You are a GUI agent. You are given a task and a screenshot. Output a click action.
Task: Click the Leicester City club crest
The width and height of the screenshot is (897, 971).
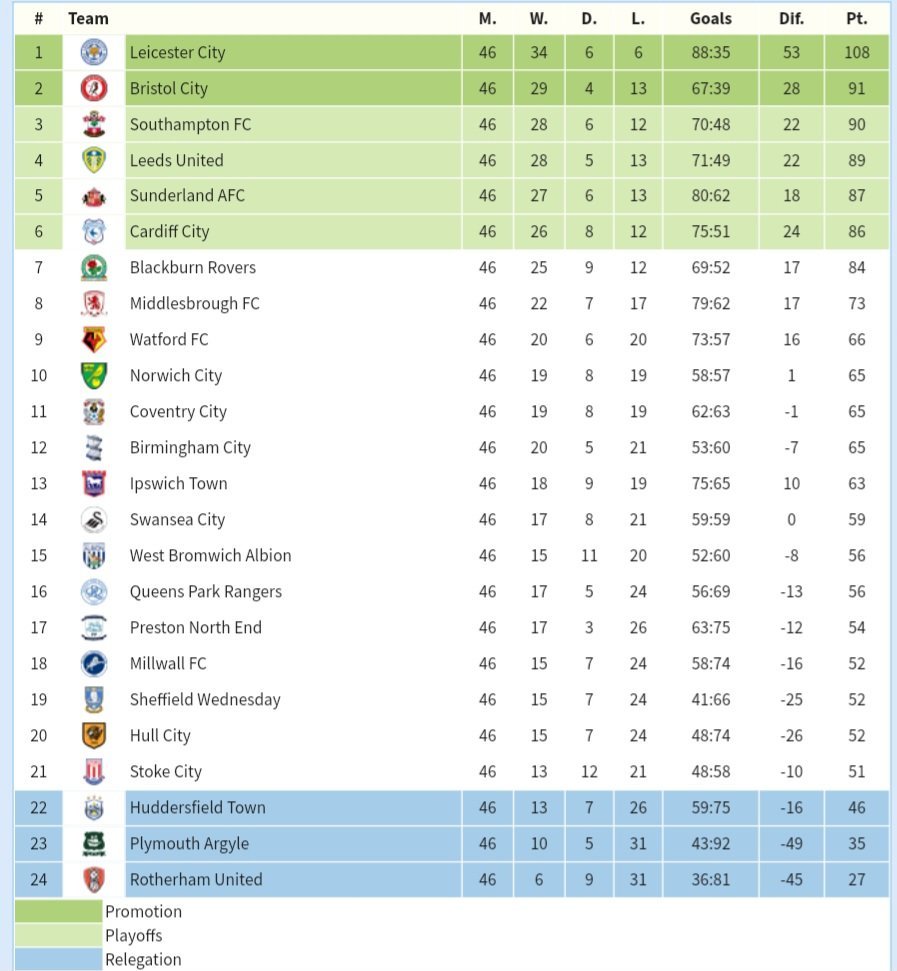tap(94, 52)
